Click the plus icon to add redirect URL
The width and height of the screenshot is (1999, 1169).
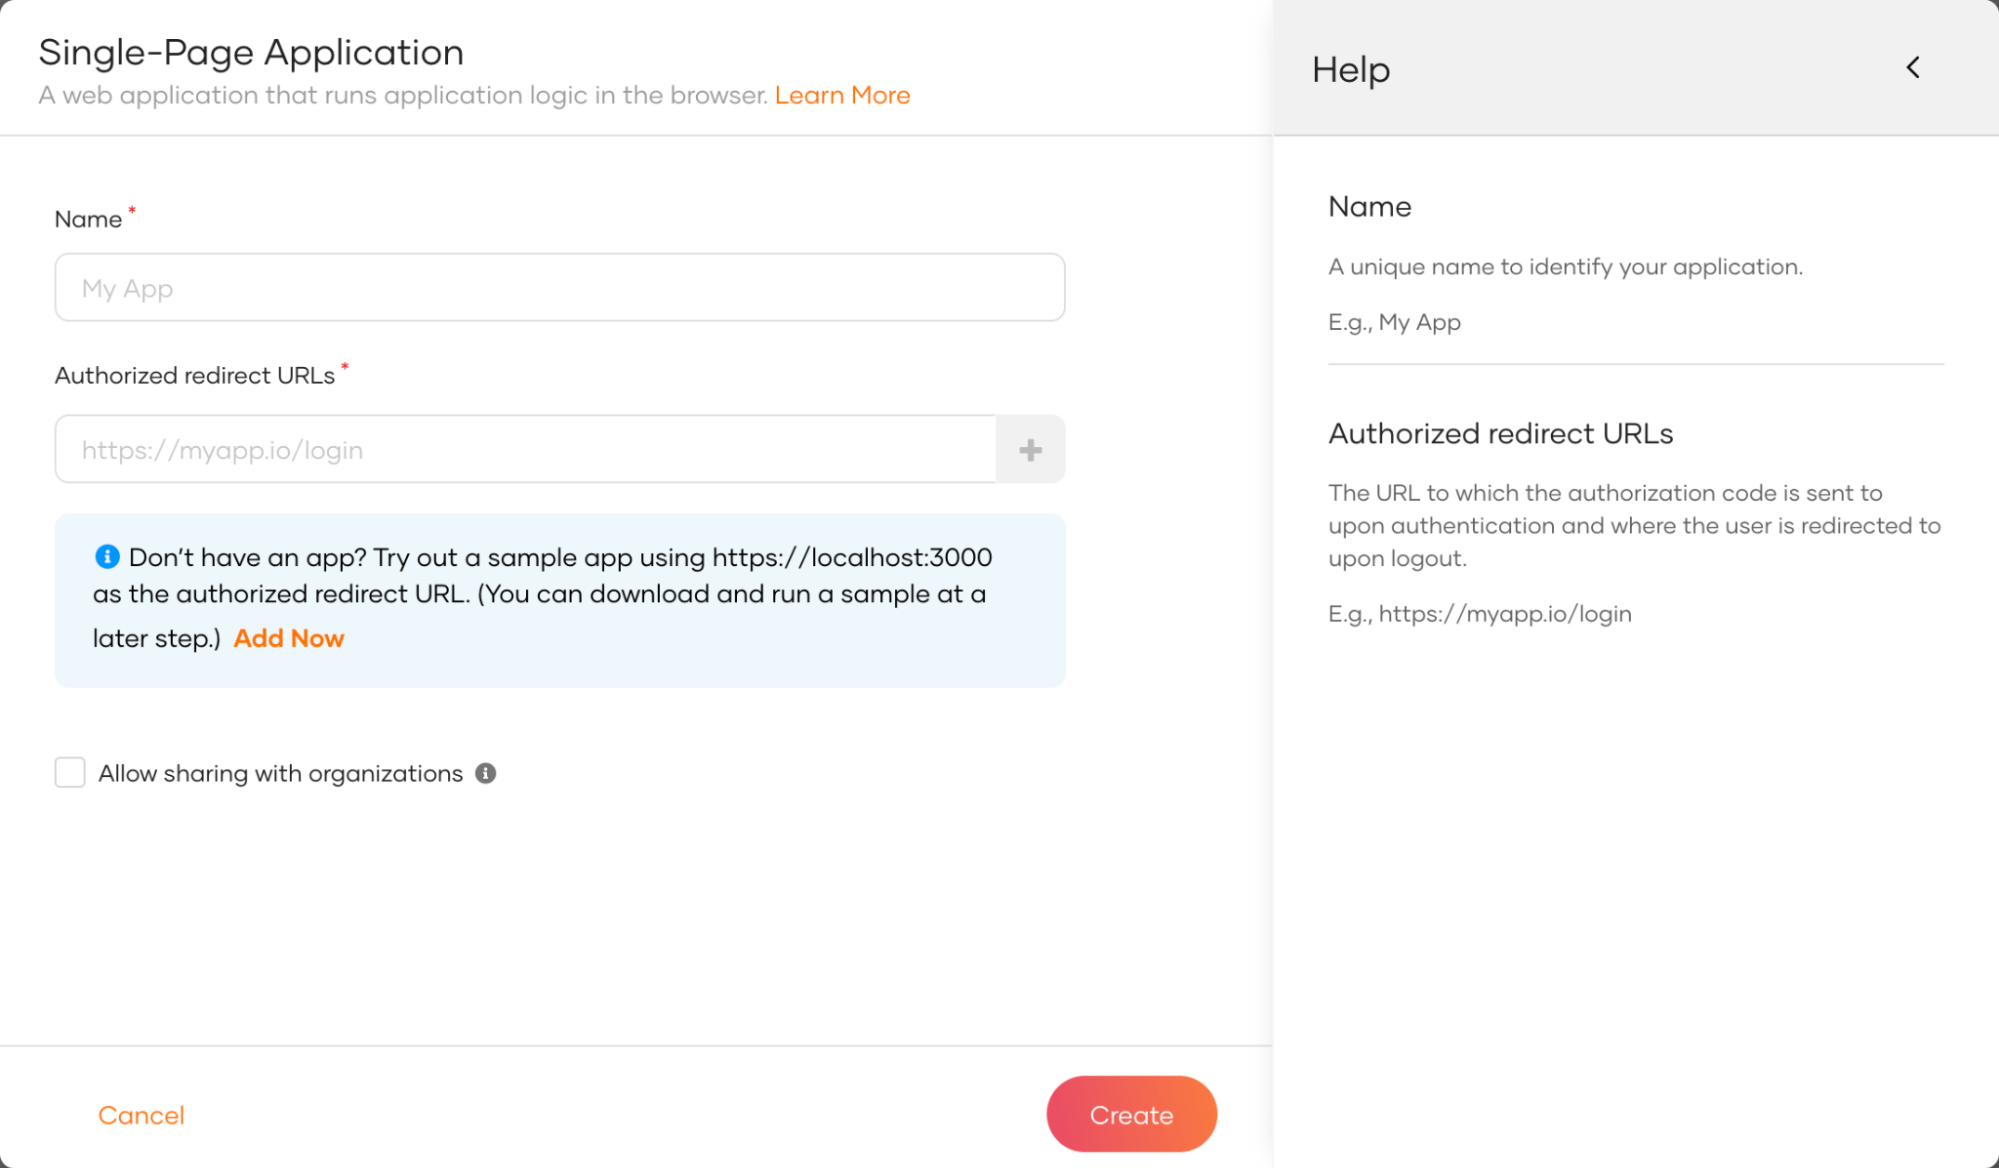pos(1029,449)
